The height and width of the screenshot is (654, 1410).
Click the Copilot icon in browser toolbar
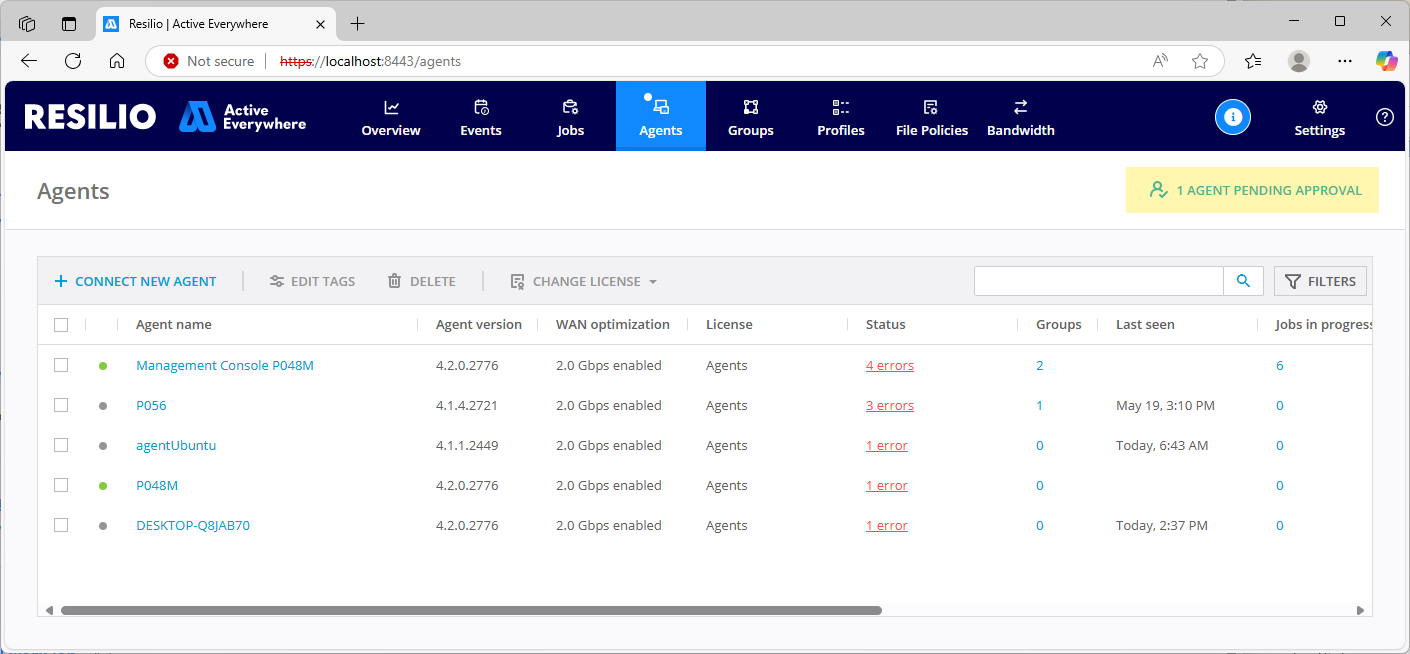[1386, 61]
